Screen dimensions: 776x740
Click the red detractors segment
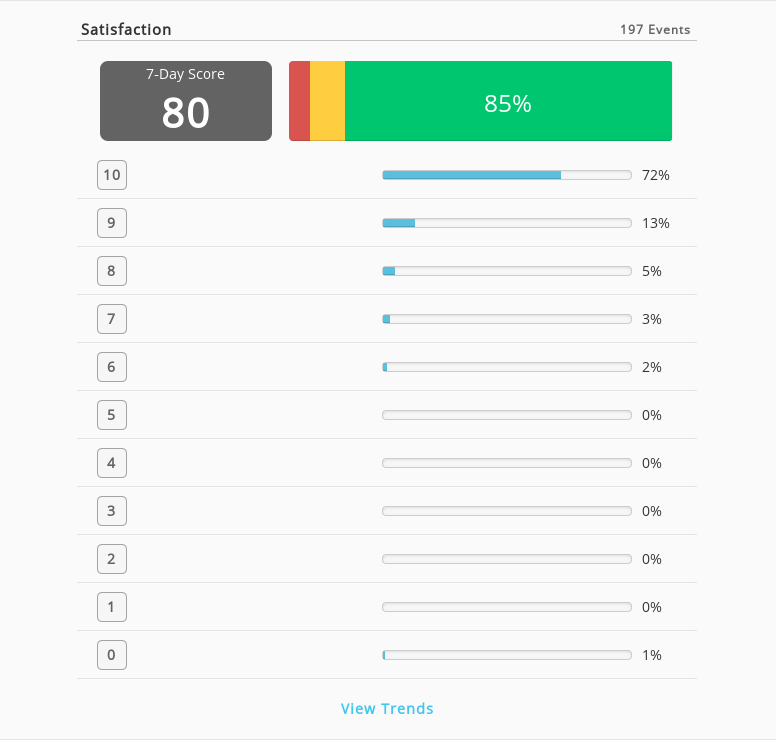(299, 101)
